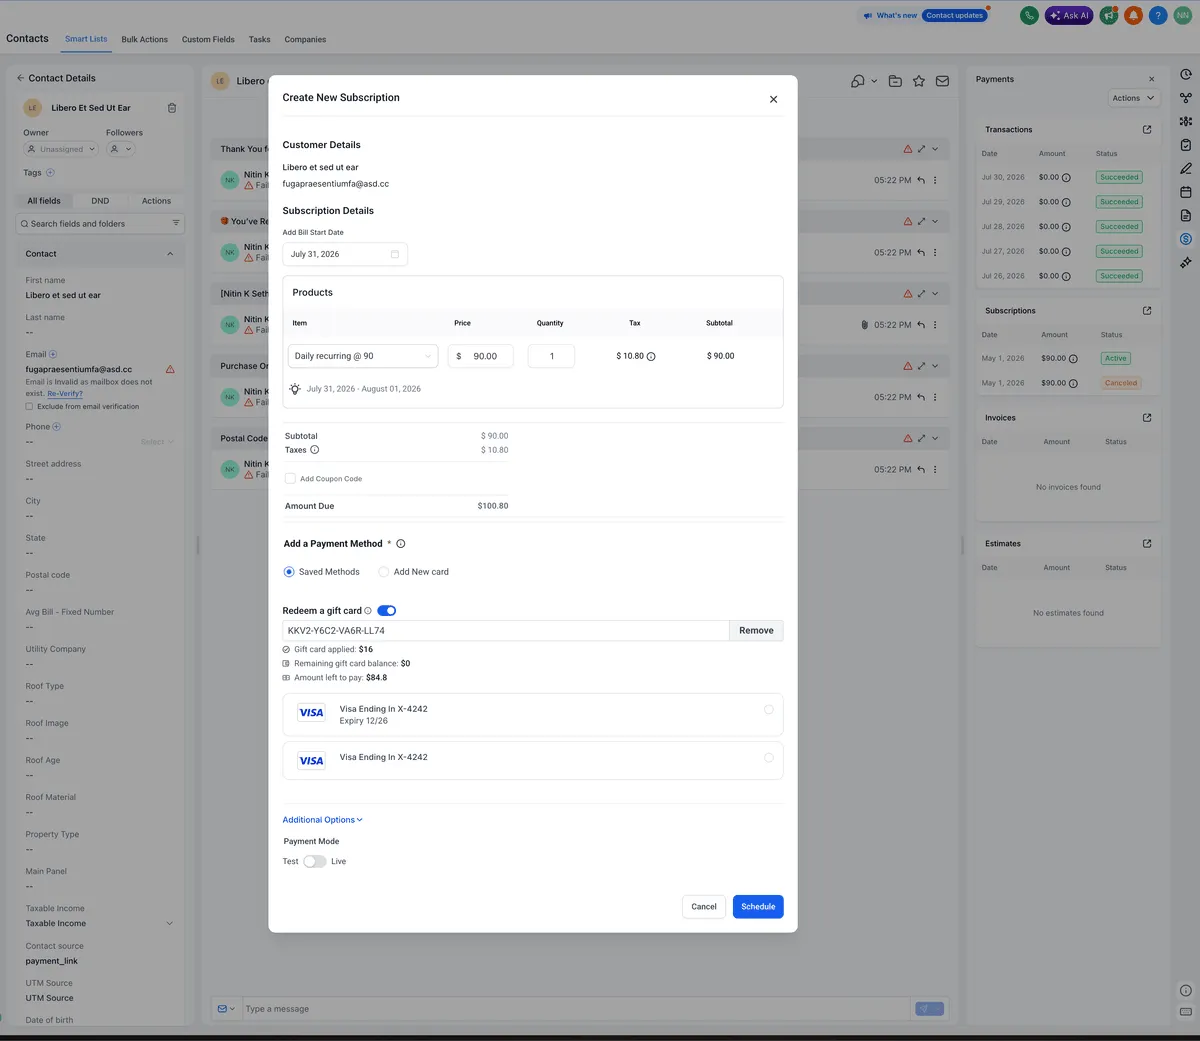The height and width of the screenshot is (1041, 1200).
Task: Close the Create New Subscription dialog
Action: [773, 99]
